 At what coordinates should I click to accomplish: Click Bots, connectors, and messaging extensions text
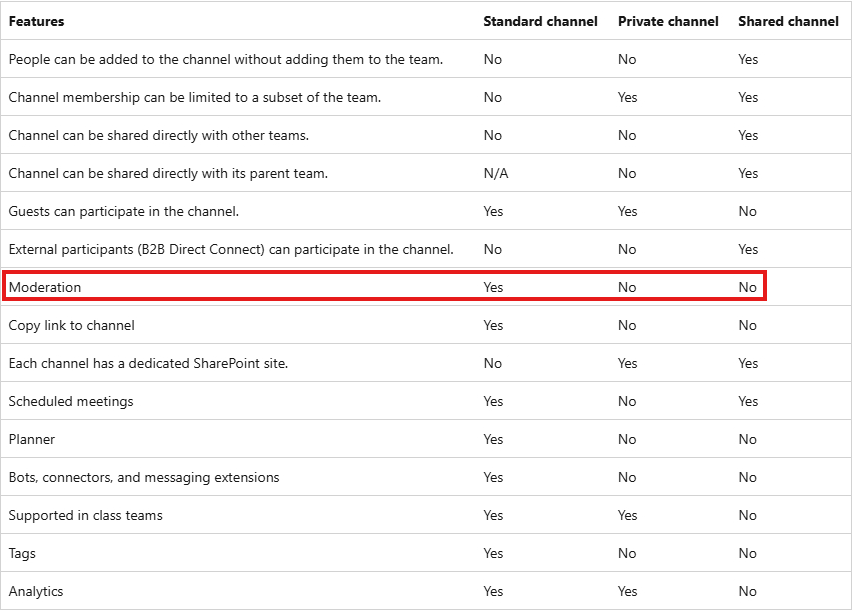pyautogui.click(x=144, y=478)
